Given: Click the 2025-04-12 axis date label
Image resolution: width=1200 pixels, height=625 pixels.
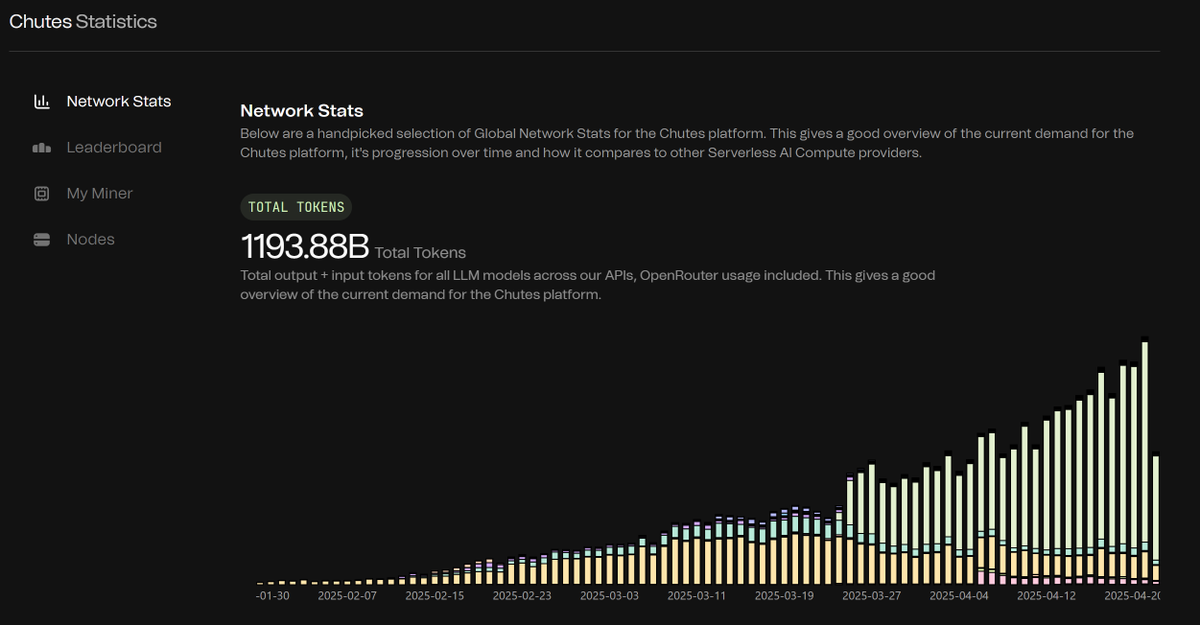Looking at the screenshot, I should click(x=1047, y=595).
